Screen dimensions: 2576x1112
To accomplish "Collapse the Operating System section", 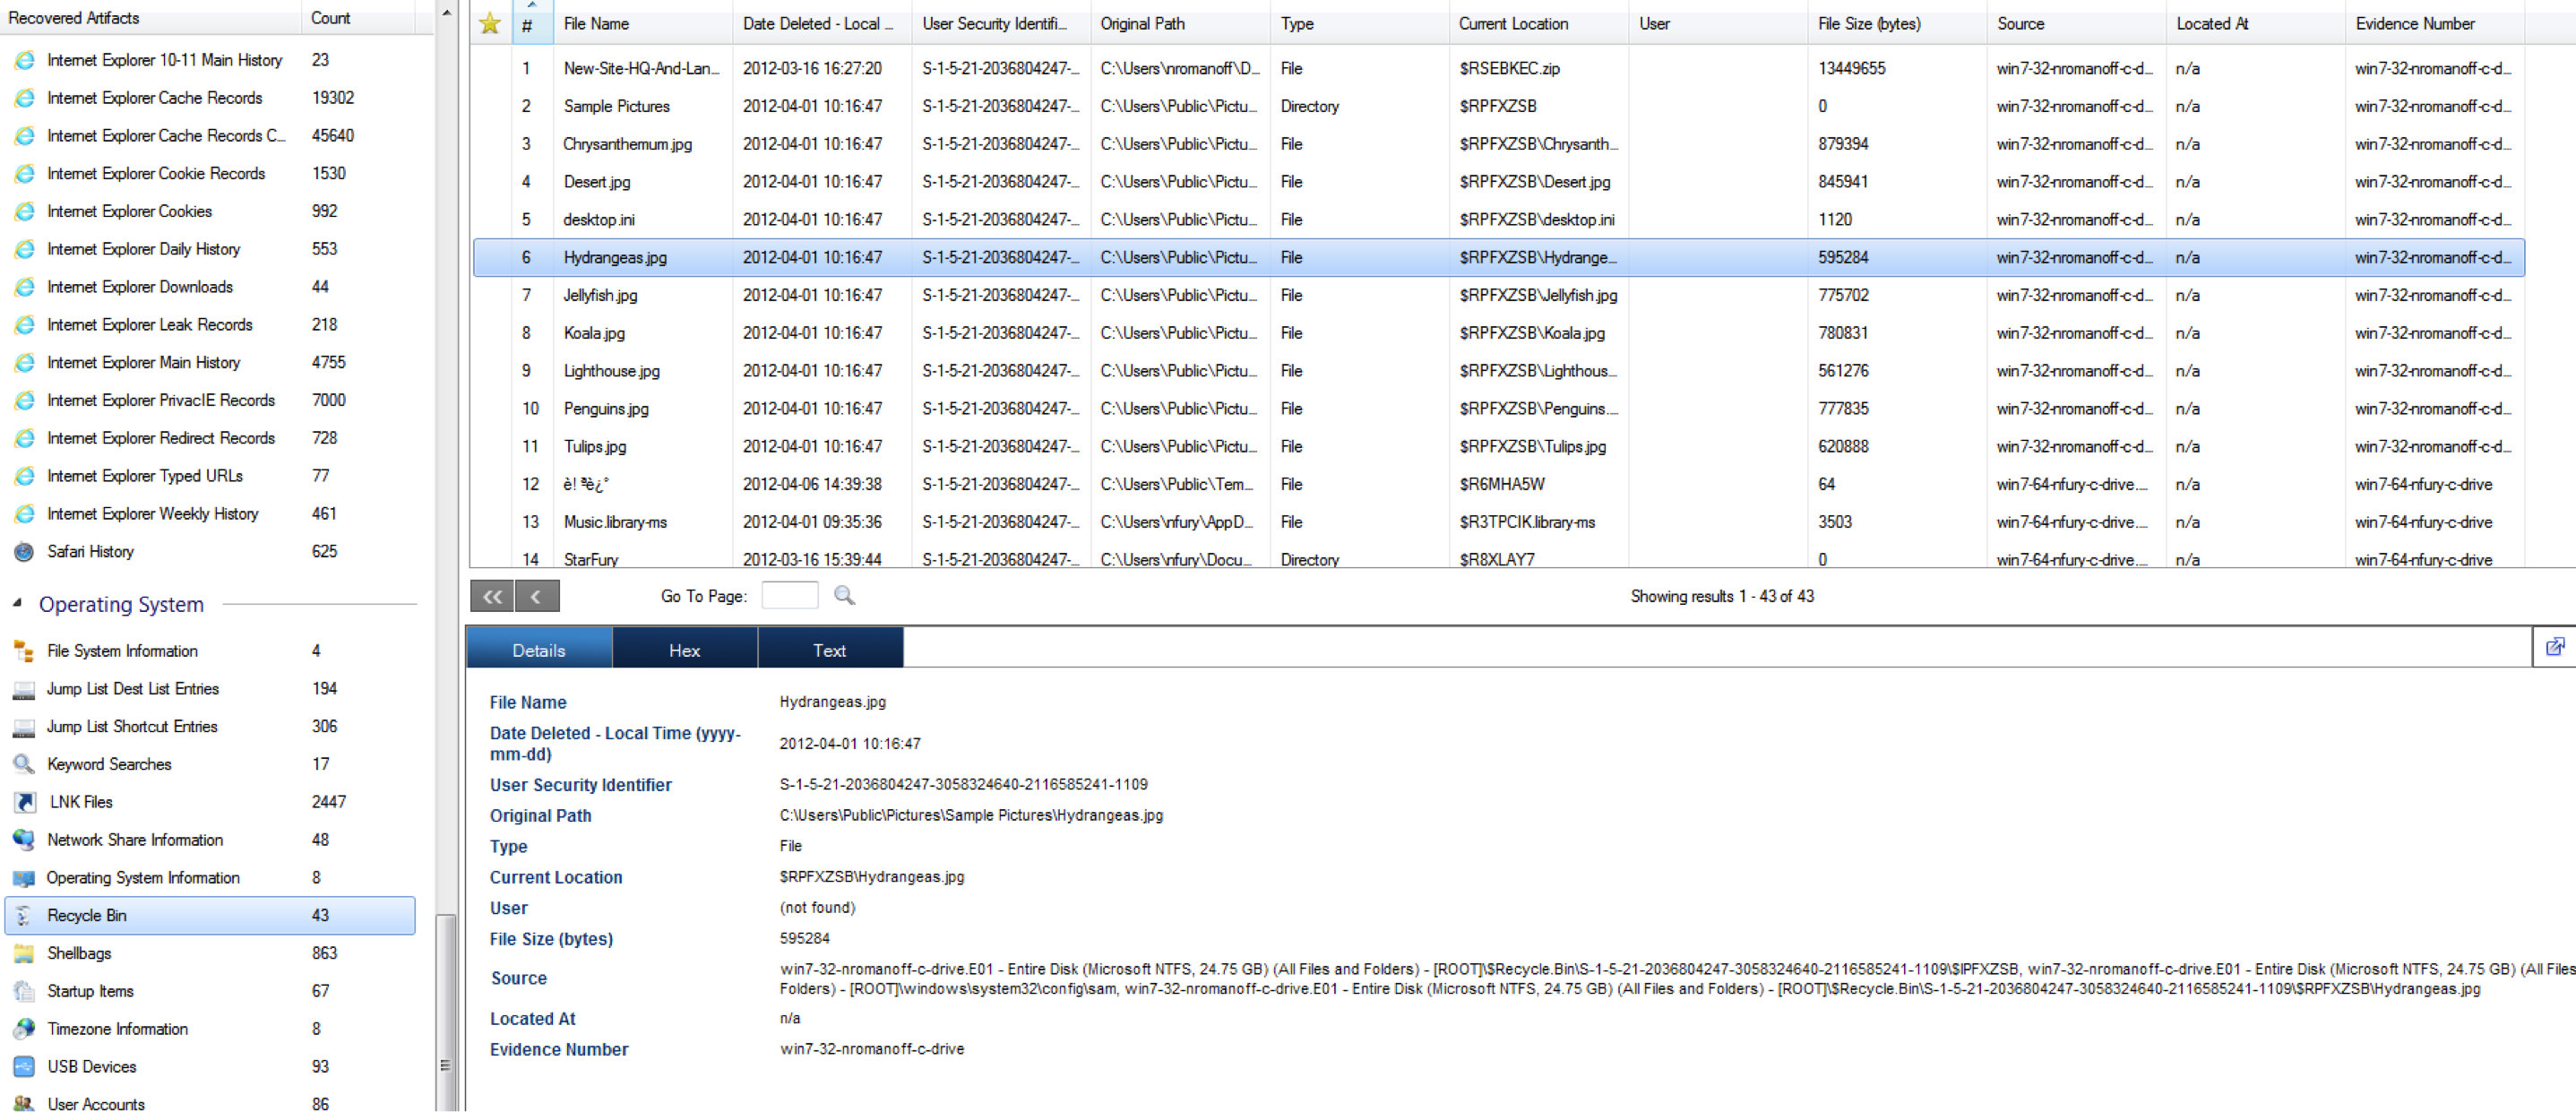I will (x=16, y=604).
